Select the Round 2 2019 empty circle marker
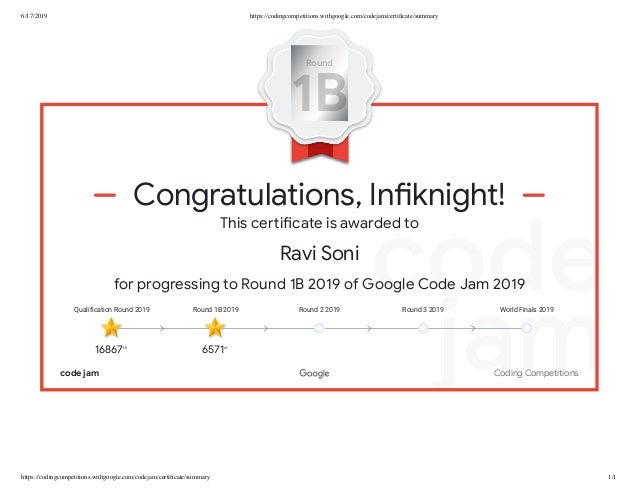 (319, 328)
